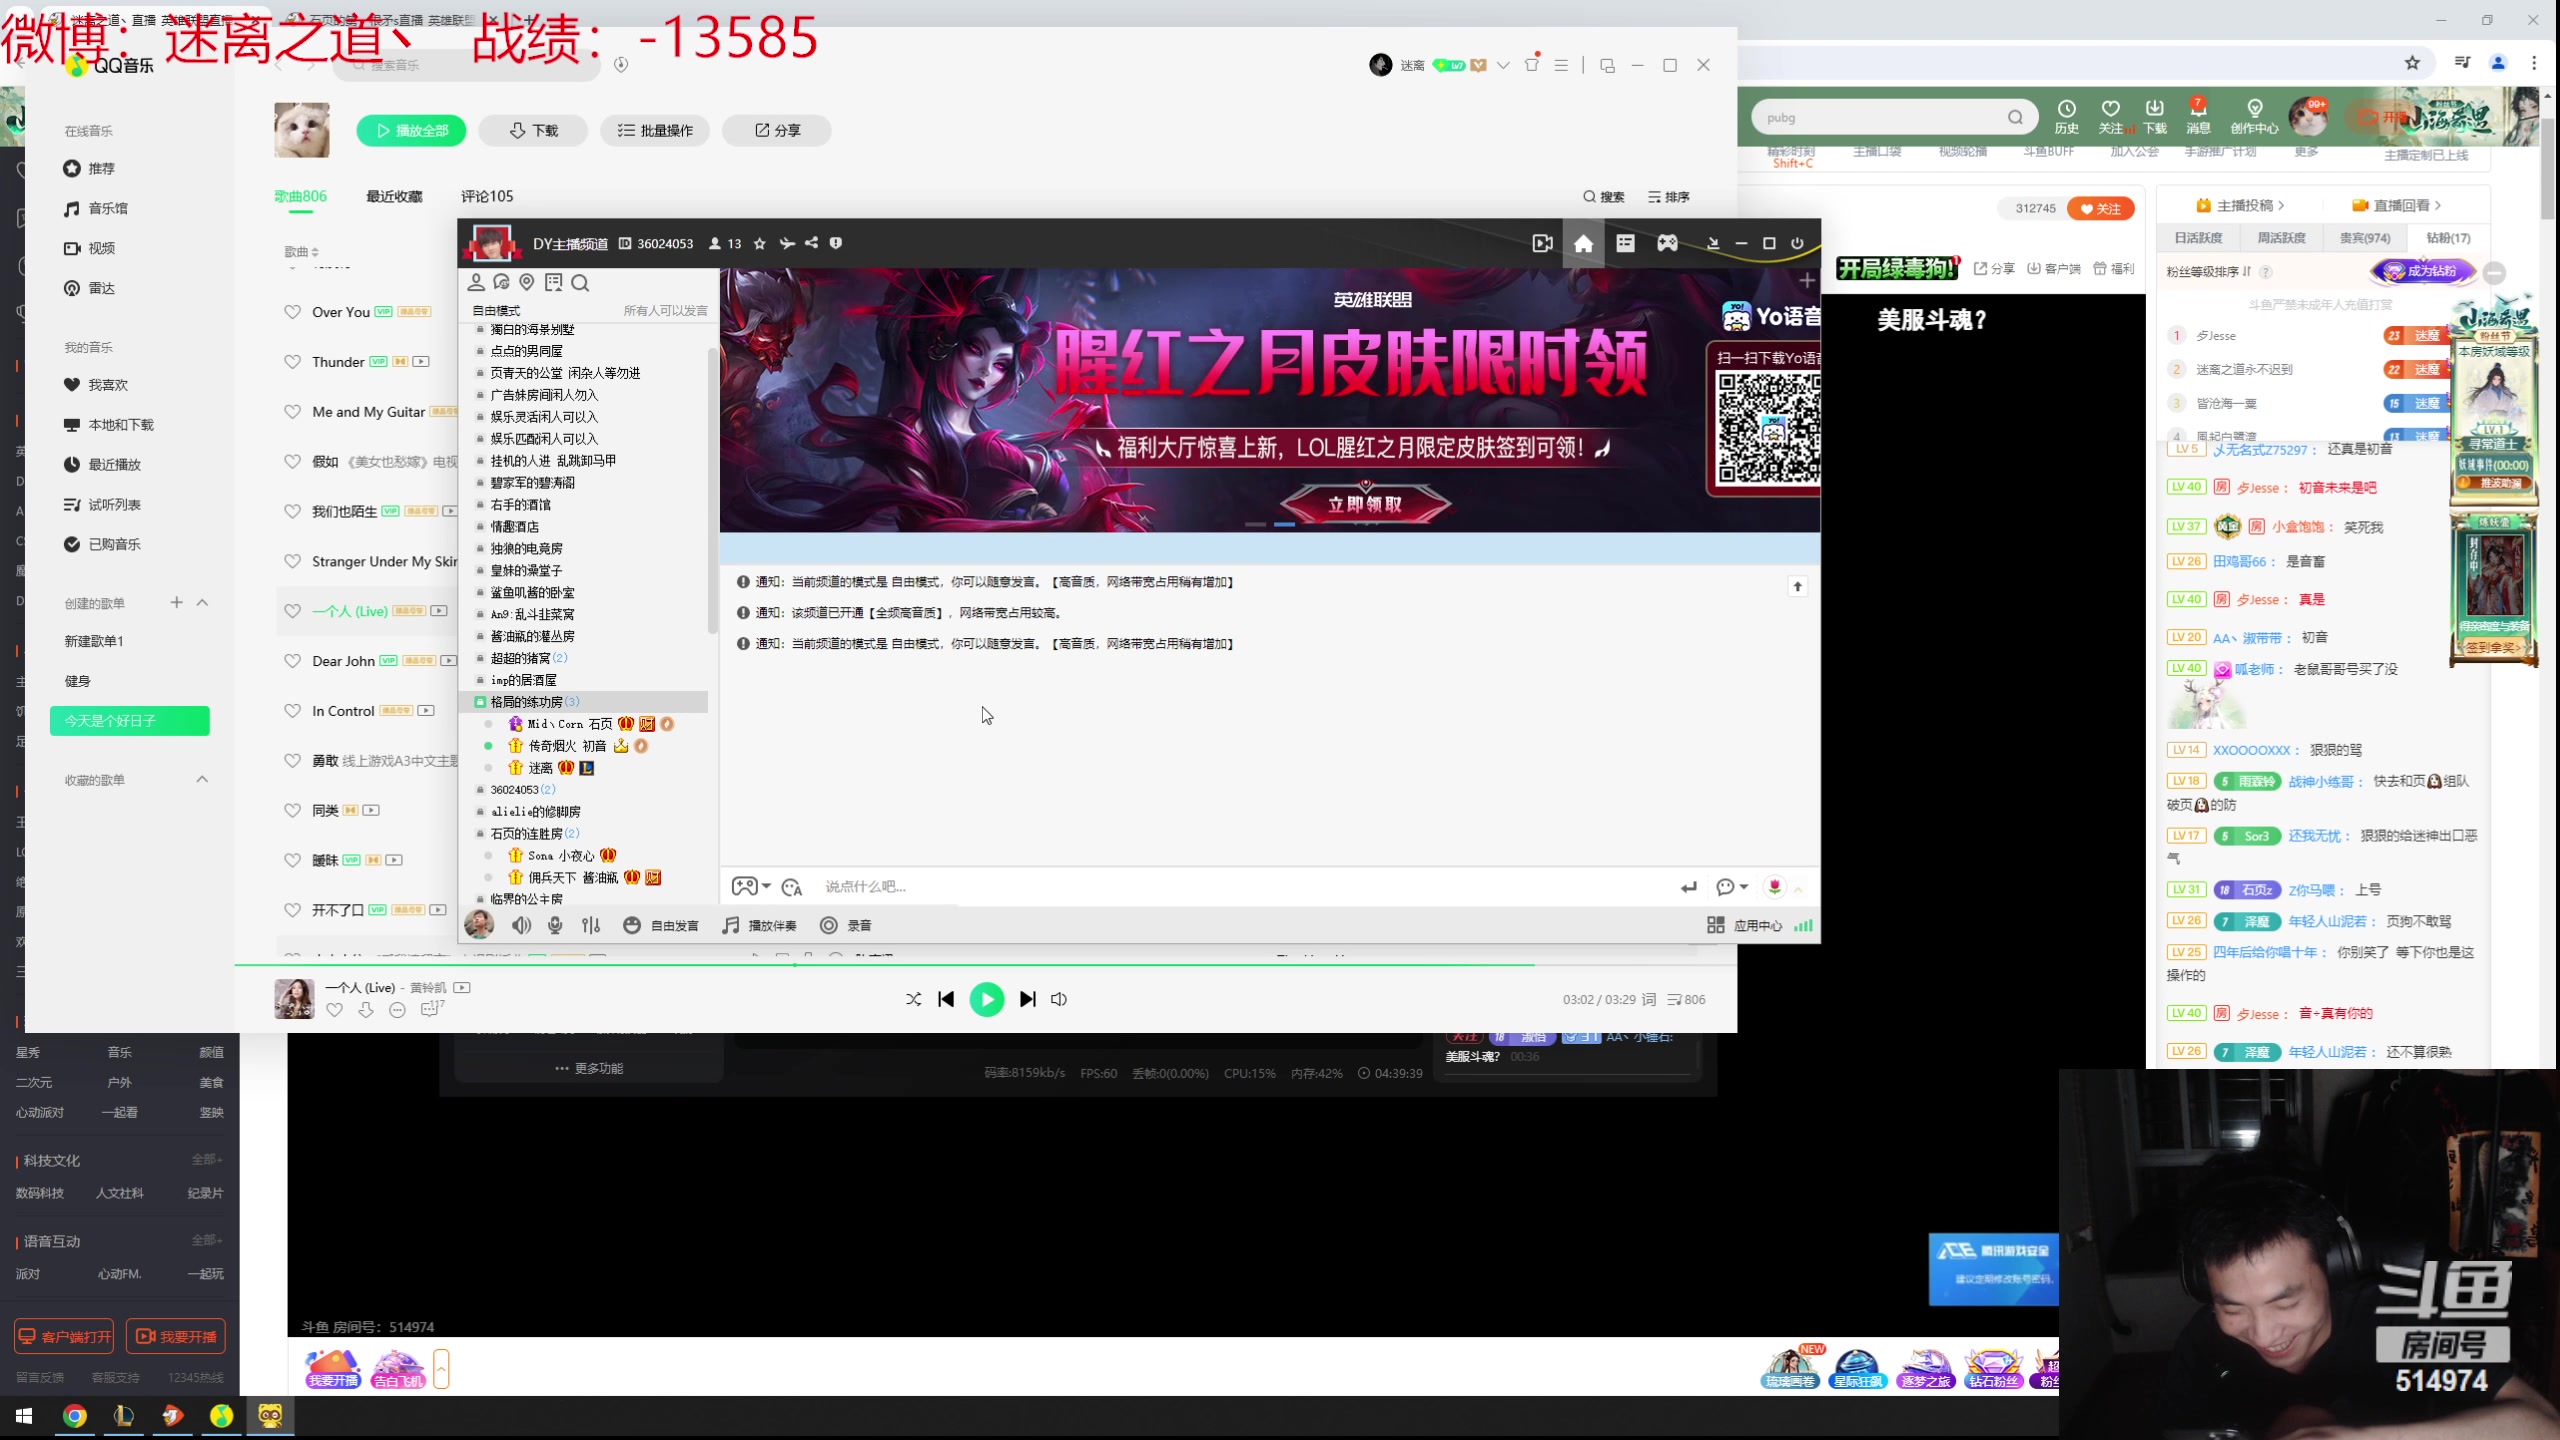Collapse the 收藏的歌单 section chevron

202,780
